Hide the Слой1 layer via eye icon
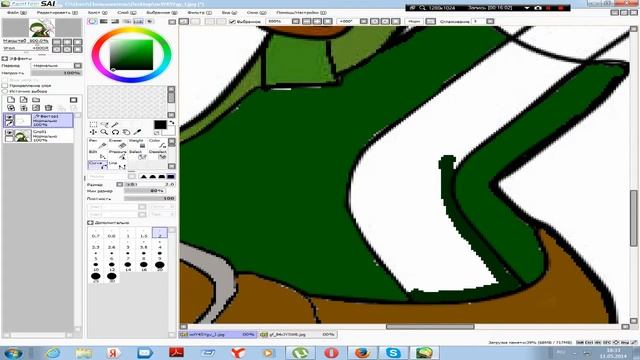Viewport: 640px width, 360px height. tap(9, 133)
